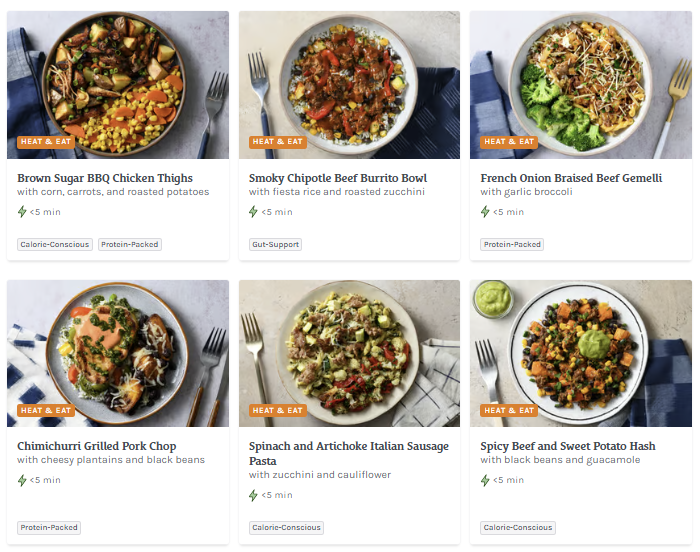Click the lightning icon under Chimichurri Grilled Pork Chop
Image resolution: width=700 pixels, height=552 pixels.
22,480
